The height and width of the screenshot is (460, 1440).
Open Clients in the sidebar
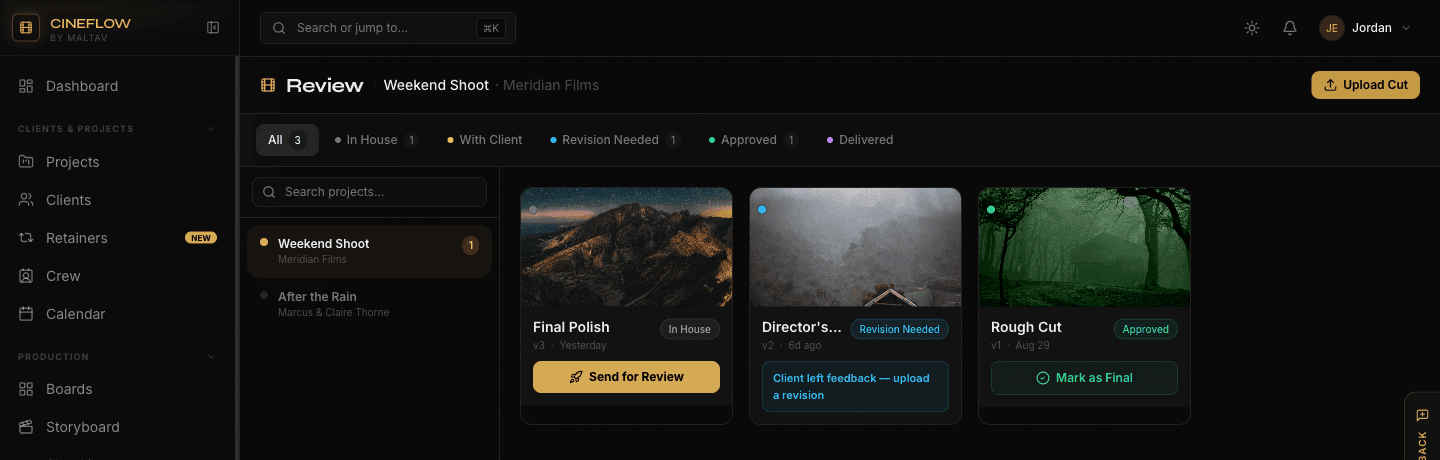point(119,200)
